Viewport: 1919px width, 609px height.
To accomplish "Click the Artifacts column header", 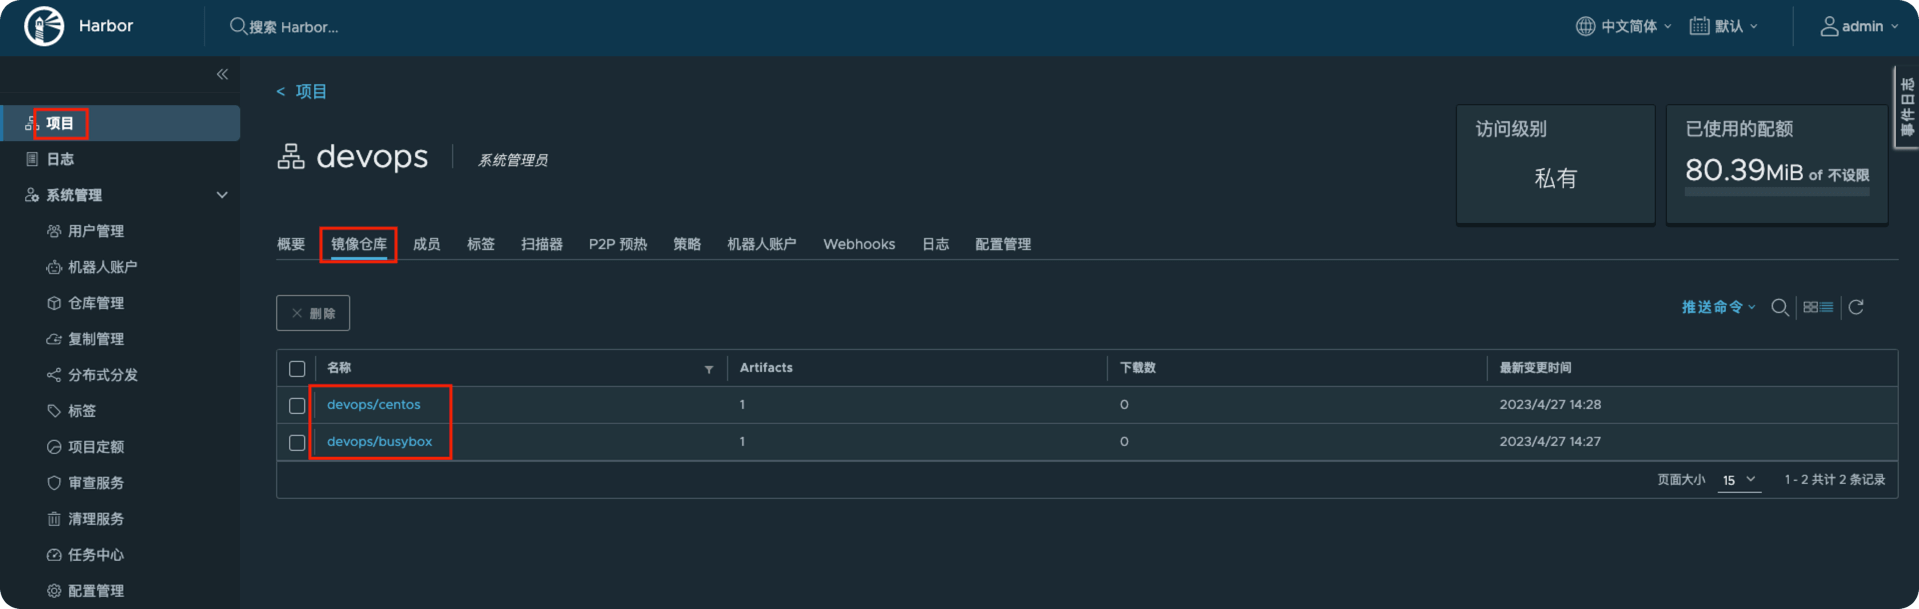I will tap(766, 368).
